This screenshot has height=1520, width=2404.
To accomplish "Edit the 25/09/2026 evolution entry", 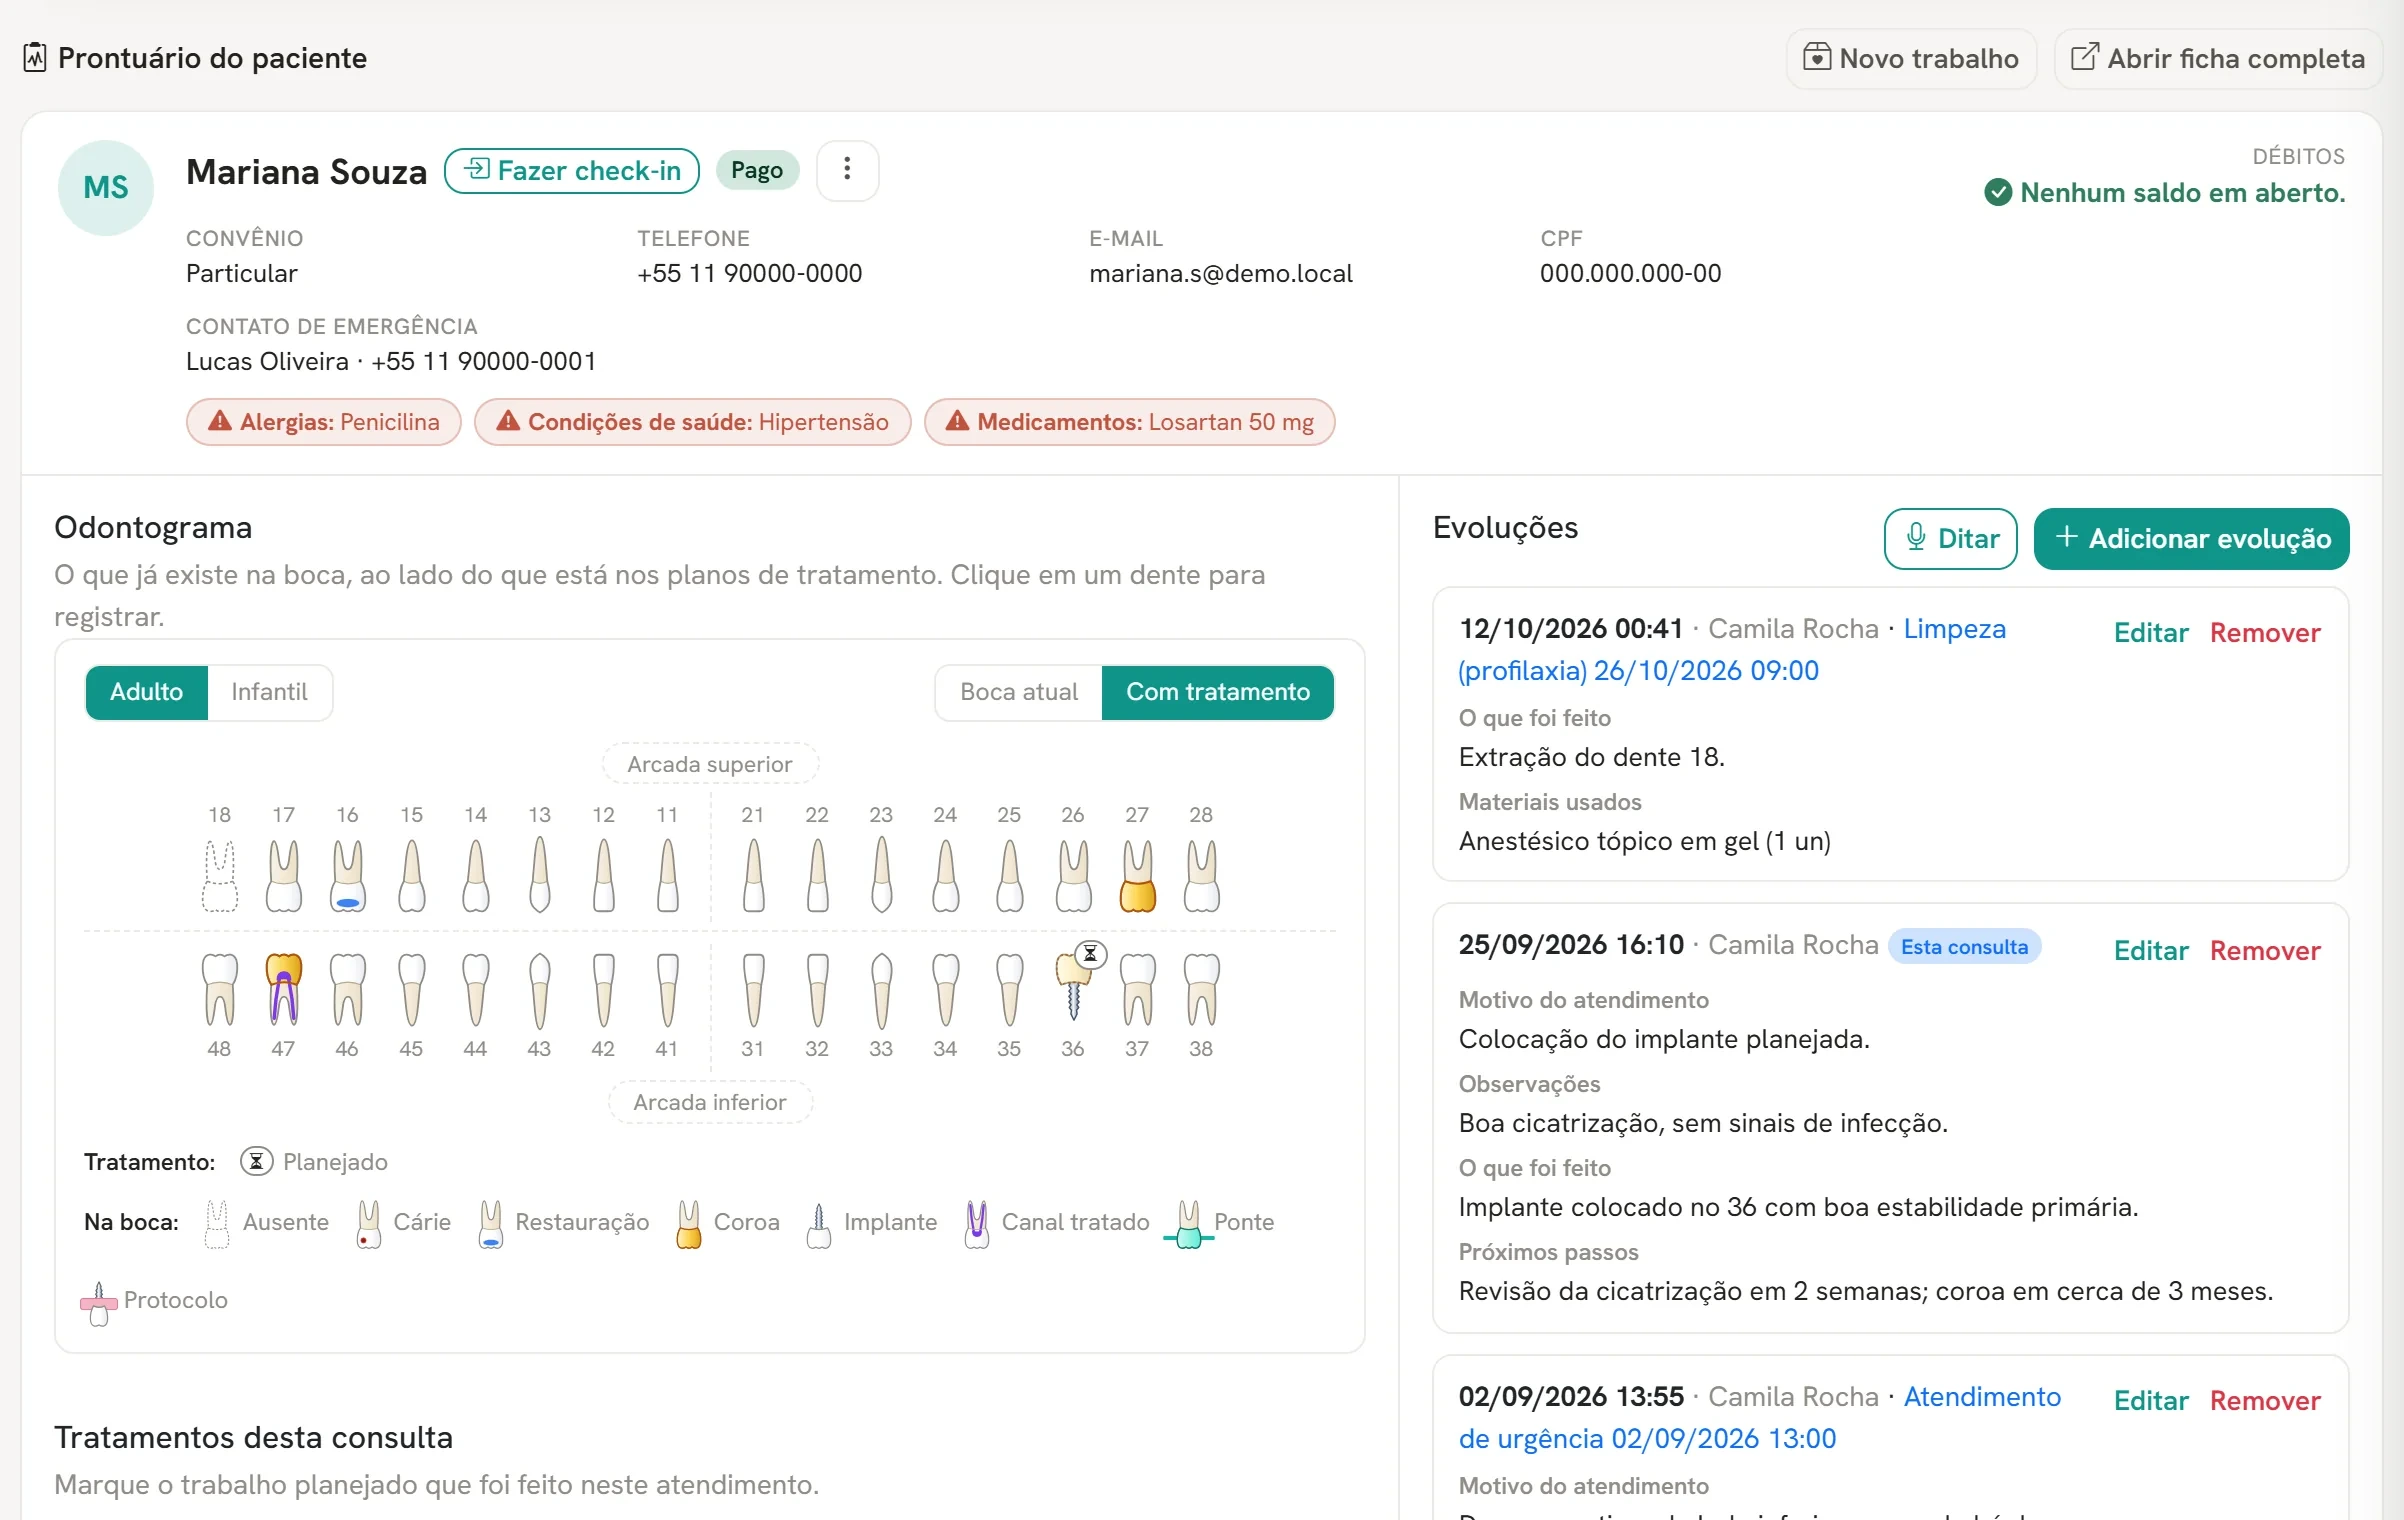I will tap(2151, 950).
